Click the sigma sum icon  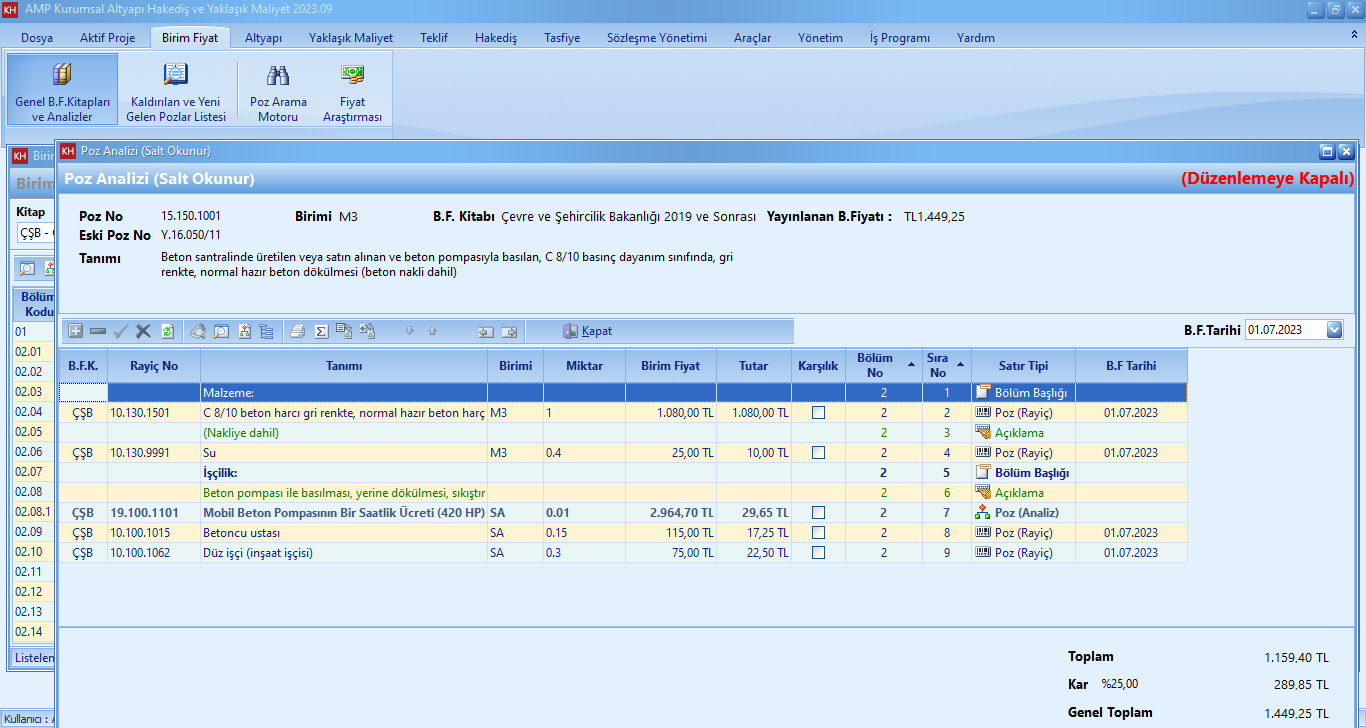[x=321, y=331]
